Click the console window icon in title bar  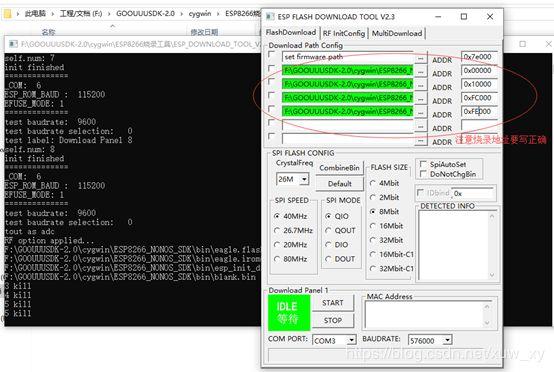13,44
